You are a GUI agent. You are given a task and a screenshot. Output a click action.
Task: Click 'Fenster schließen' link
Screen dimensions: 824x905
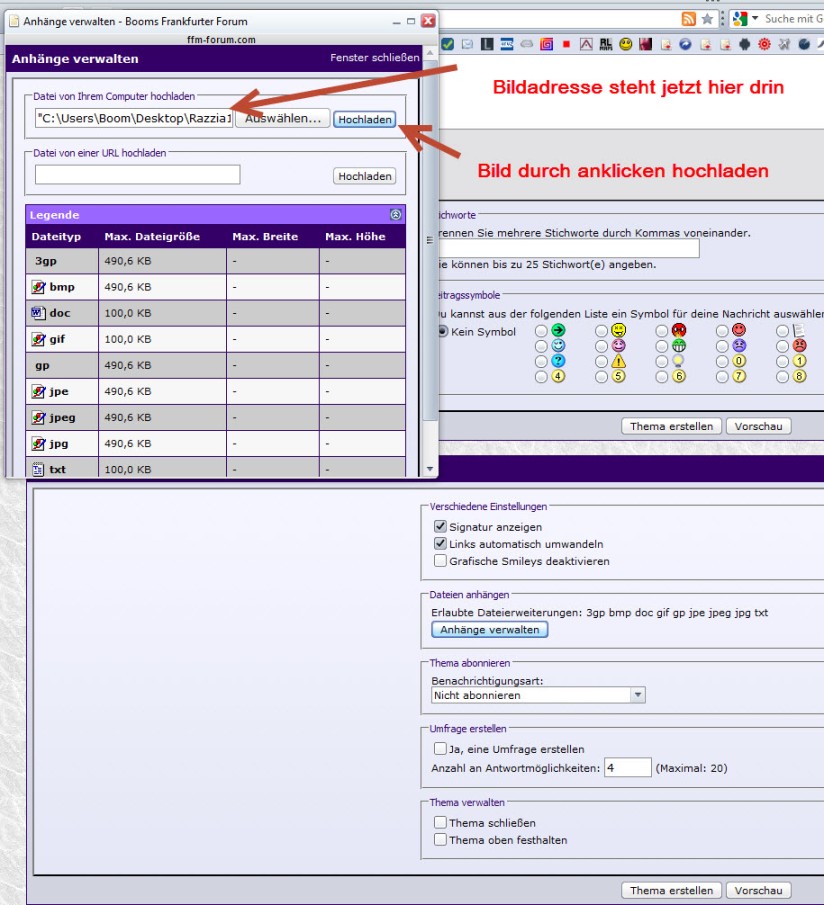coord(375,58)
